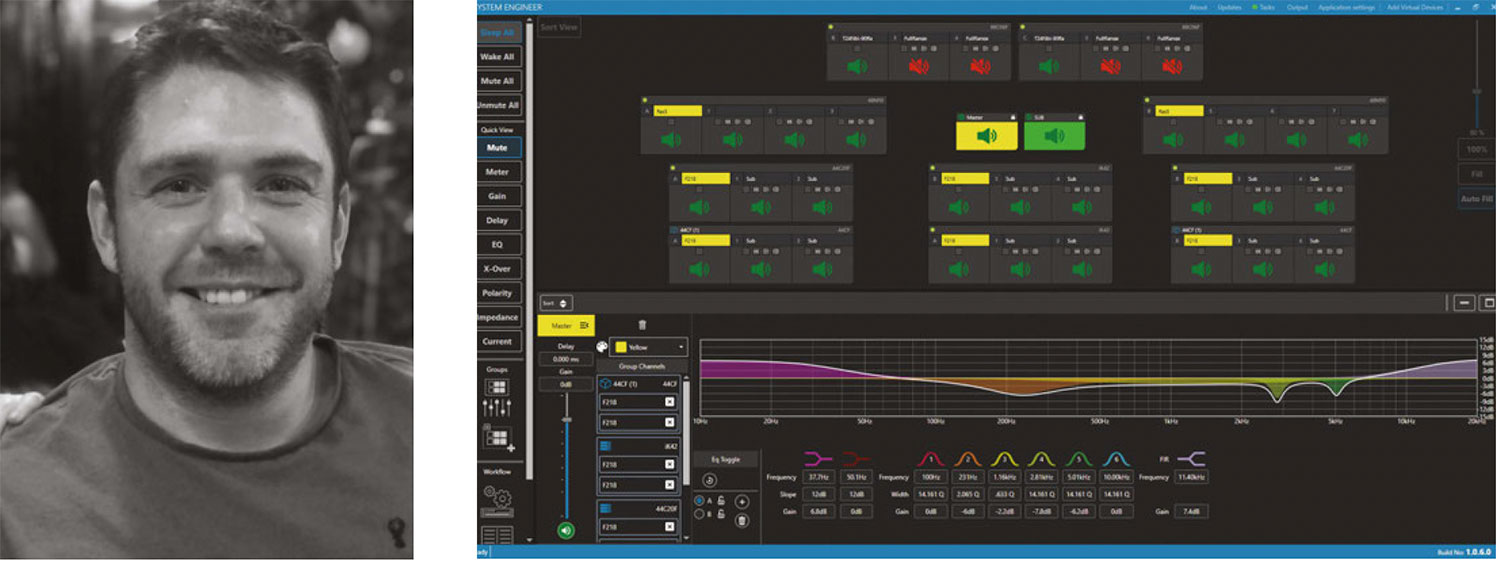1500x562 pixels.
Task: Open Application settings in top menu
Action: [1345, 7]
